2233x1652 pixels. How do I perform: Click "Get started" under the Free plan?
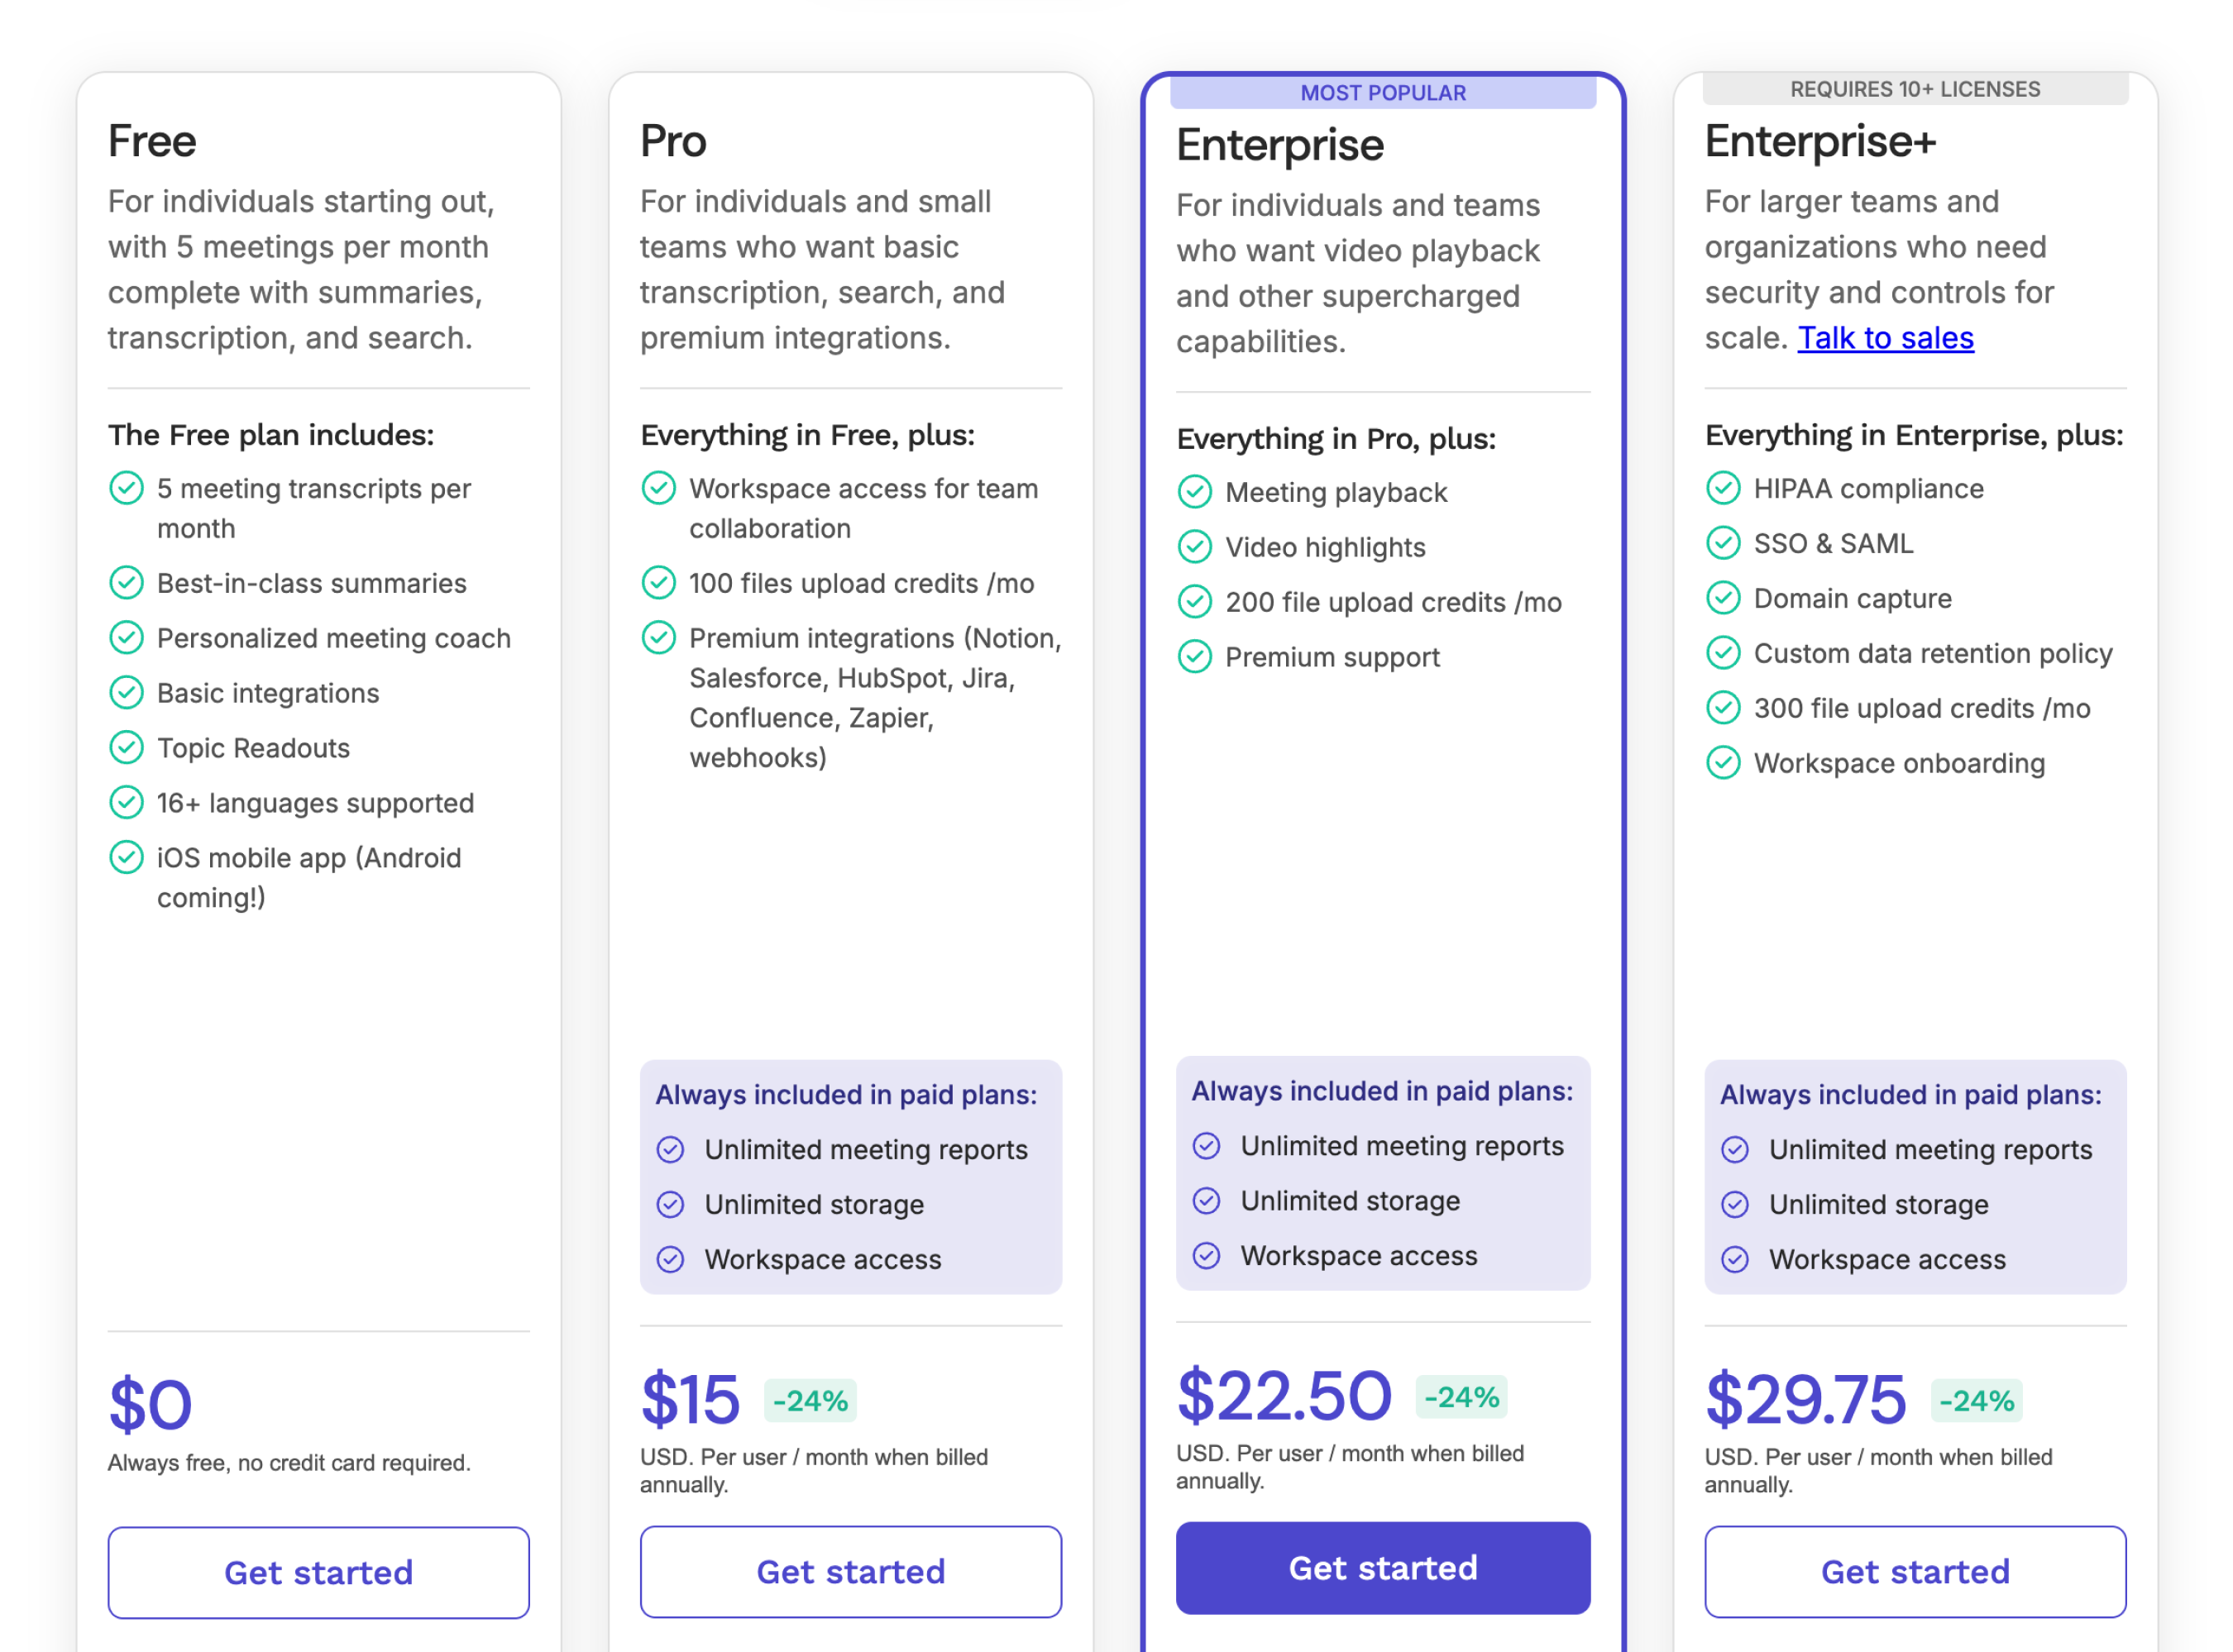(x=318, y=1572)
